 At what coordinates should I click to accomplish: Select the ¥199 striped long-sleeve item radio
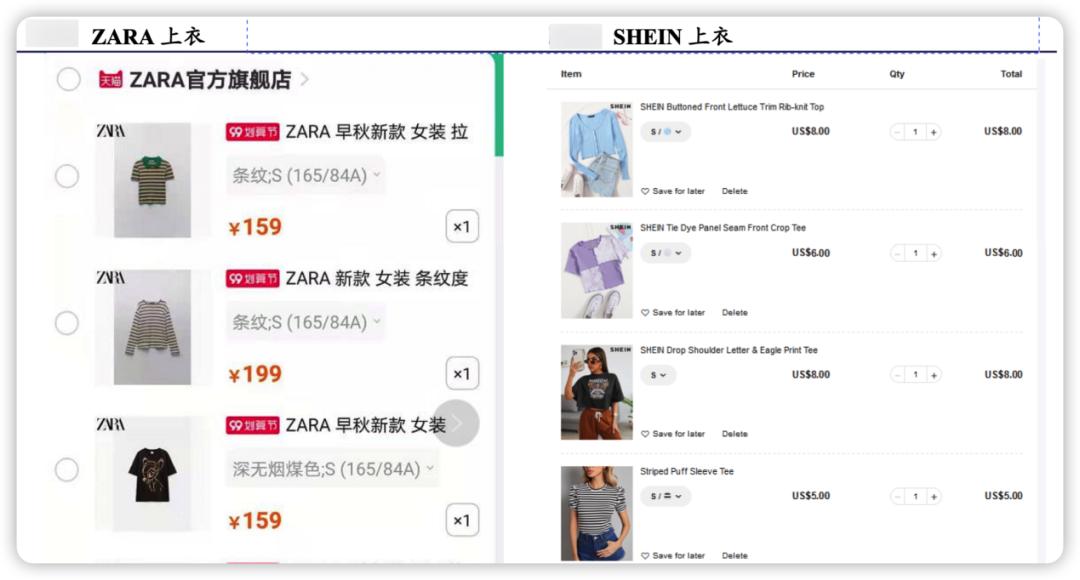coord(67,322)
